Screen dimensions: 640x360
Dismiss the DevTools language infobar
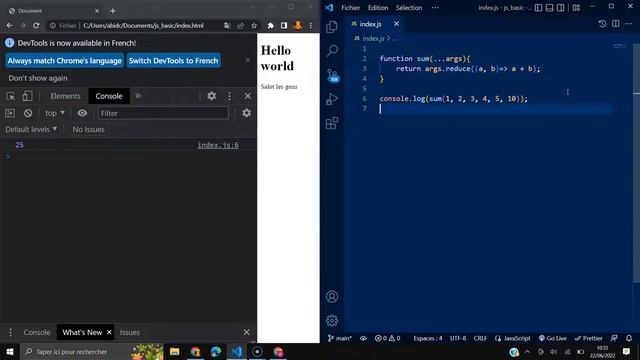pyautogui.click(x=248, y=60)
